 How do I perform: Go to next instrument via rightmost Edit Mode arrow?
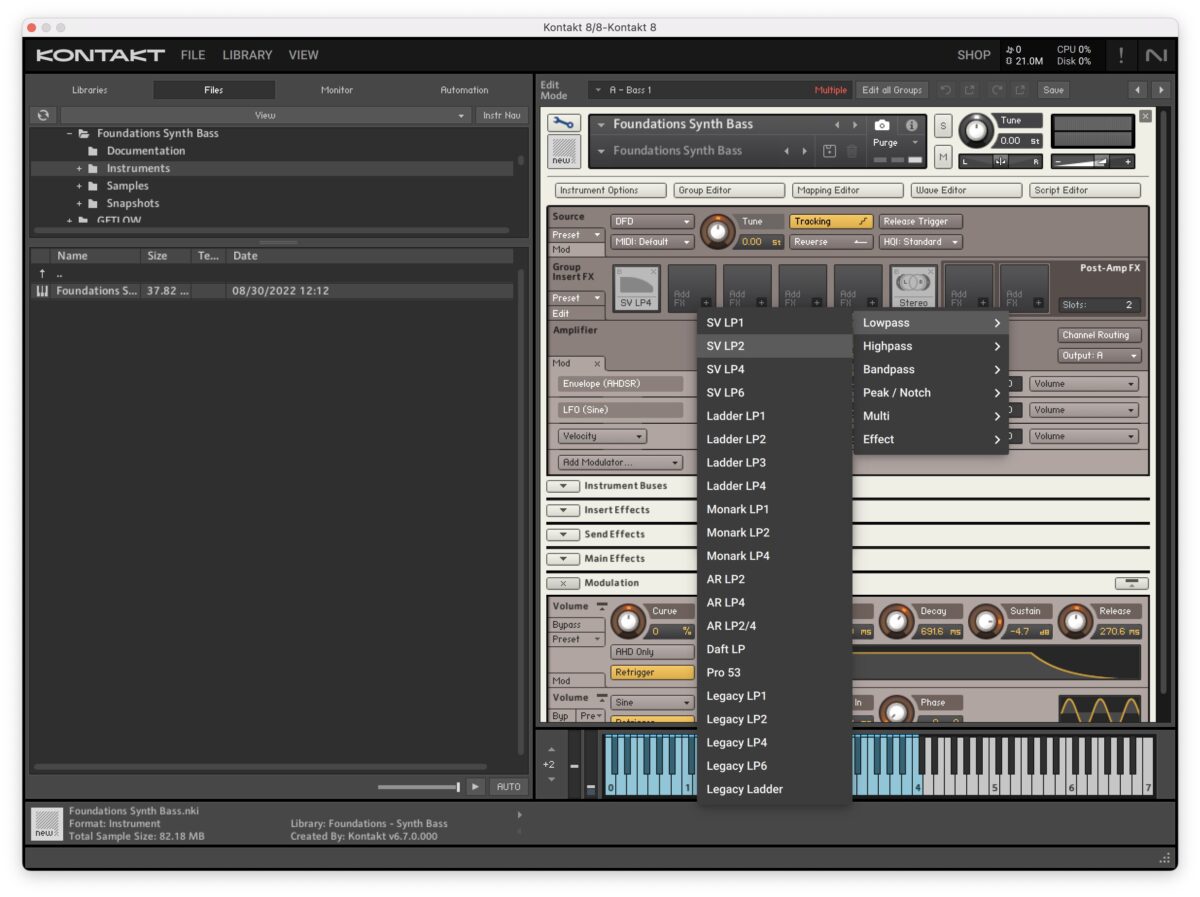(x=1161, y=90)
